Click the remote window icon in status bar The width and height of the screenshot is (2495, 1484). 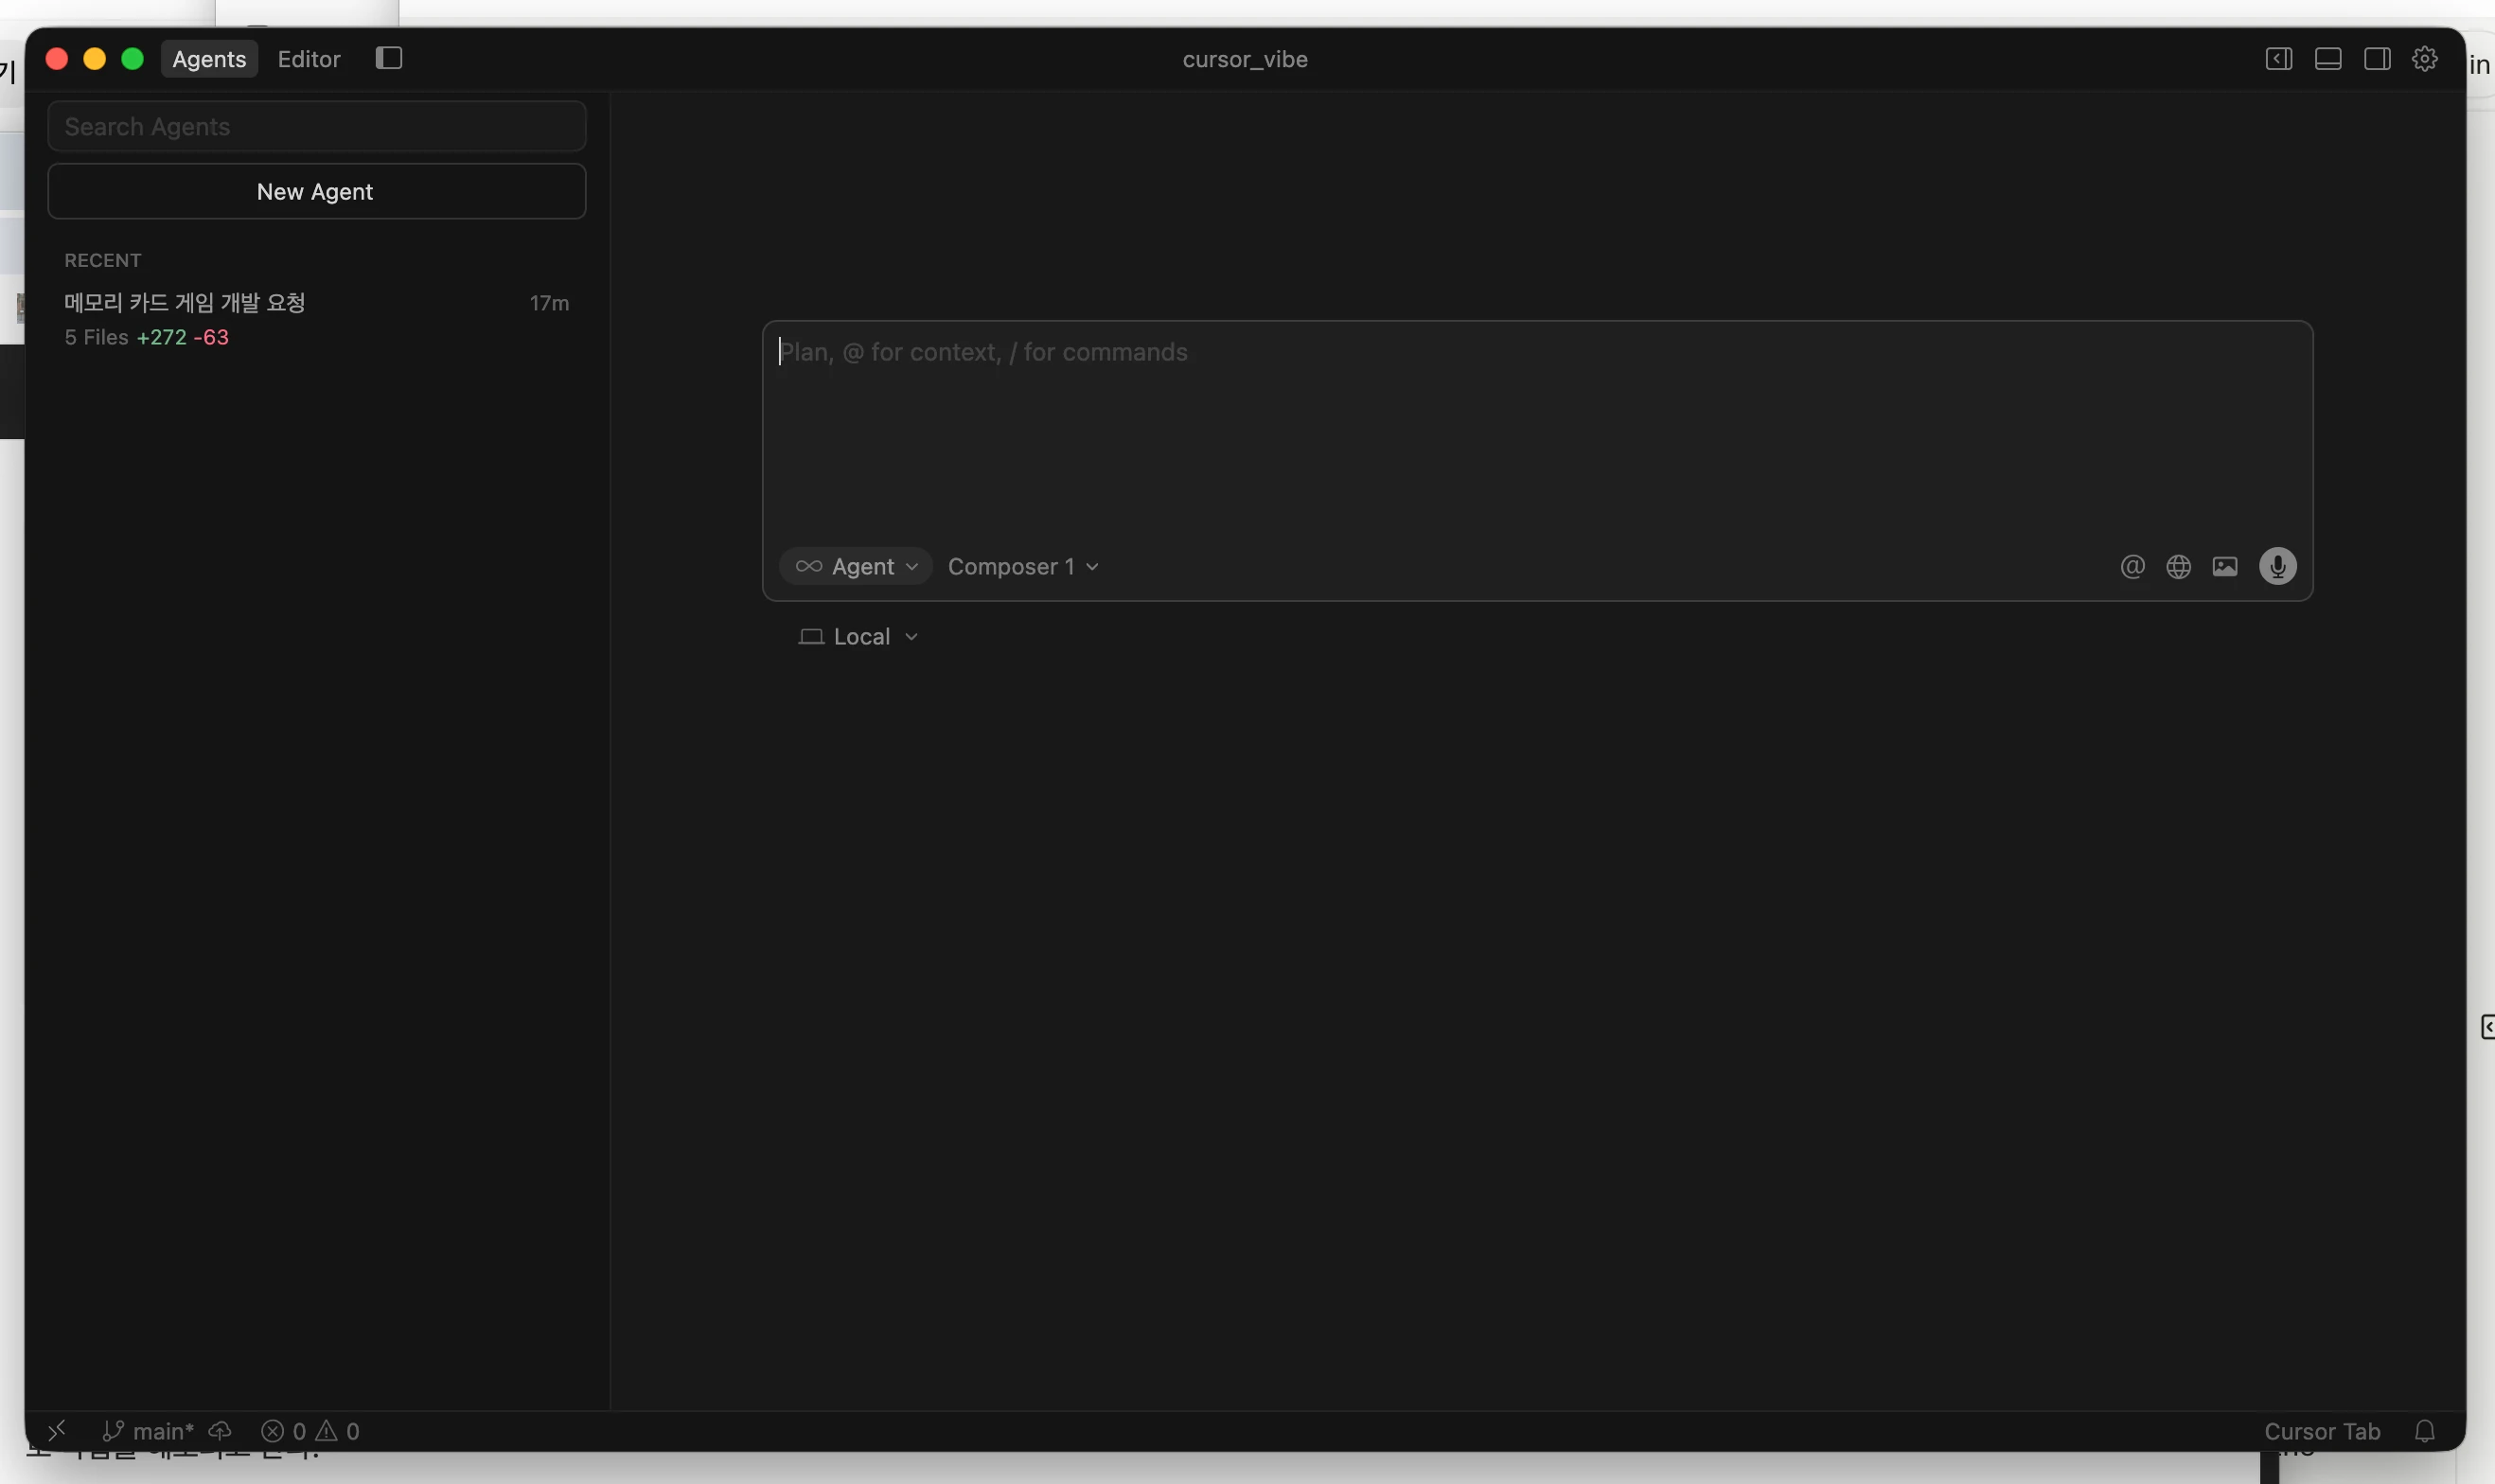57,1431
